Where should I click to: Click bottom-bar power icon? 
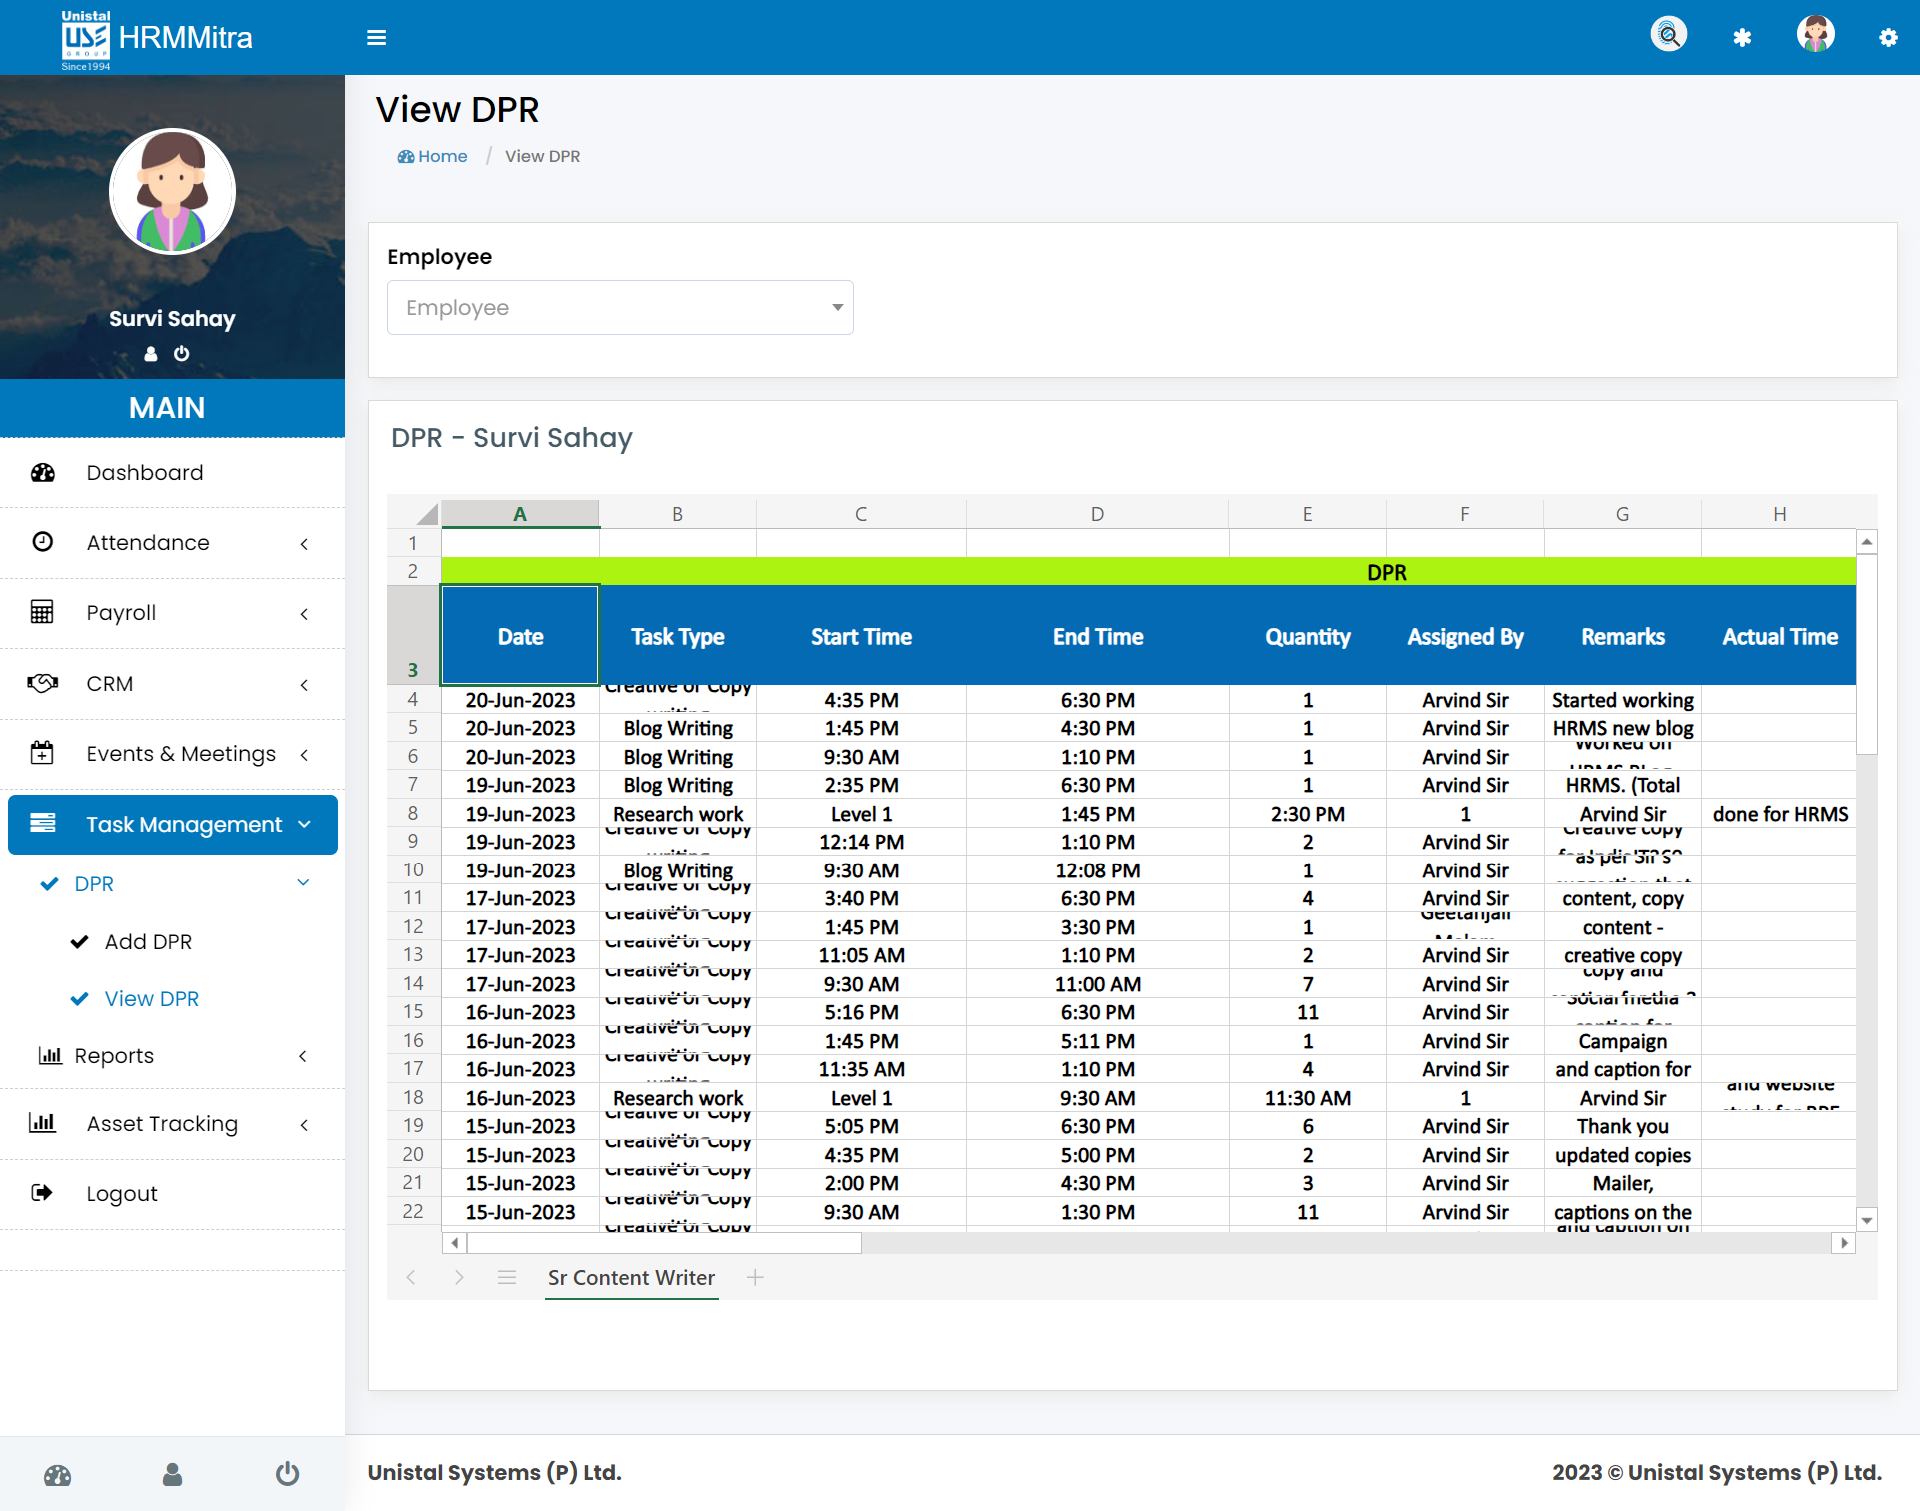point(287,1475)
